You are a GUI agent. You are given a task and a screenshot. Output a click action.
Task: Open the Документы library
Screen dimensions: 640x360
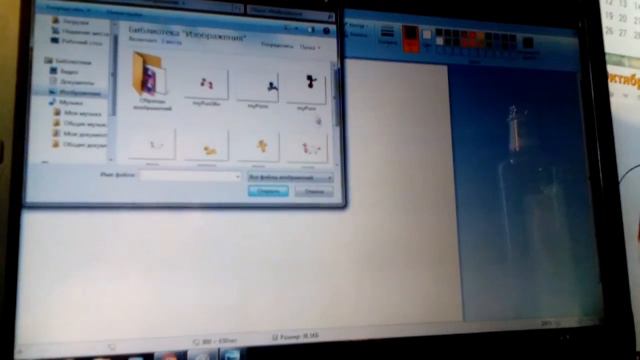point(72,82)
